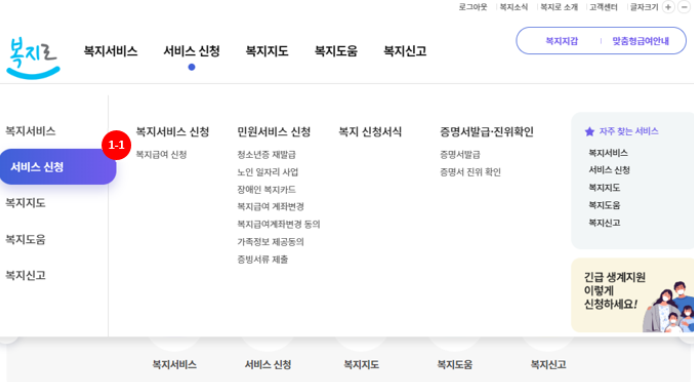Screen dimensions: 694x382
Task: Click 청소년증 재발급 link
Action: [x=266, y=154]
